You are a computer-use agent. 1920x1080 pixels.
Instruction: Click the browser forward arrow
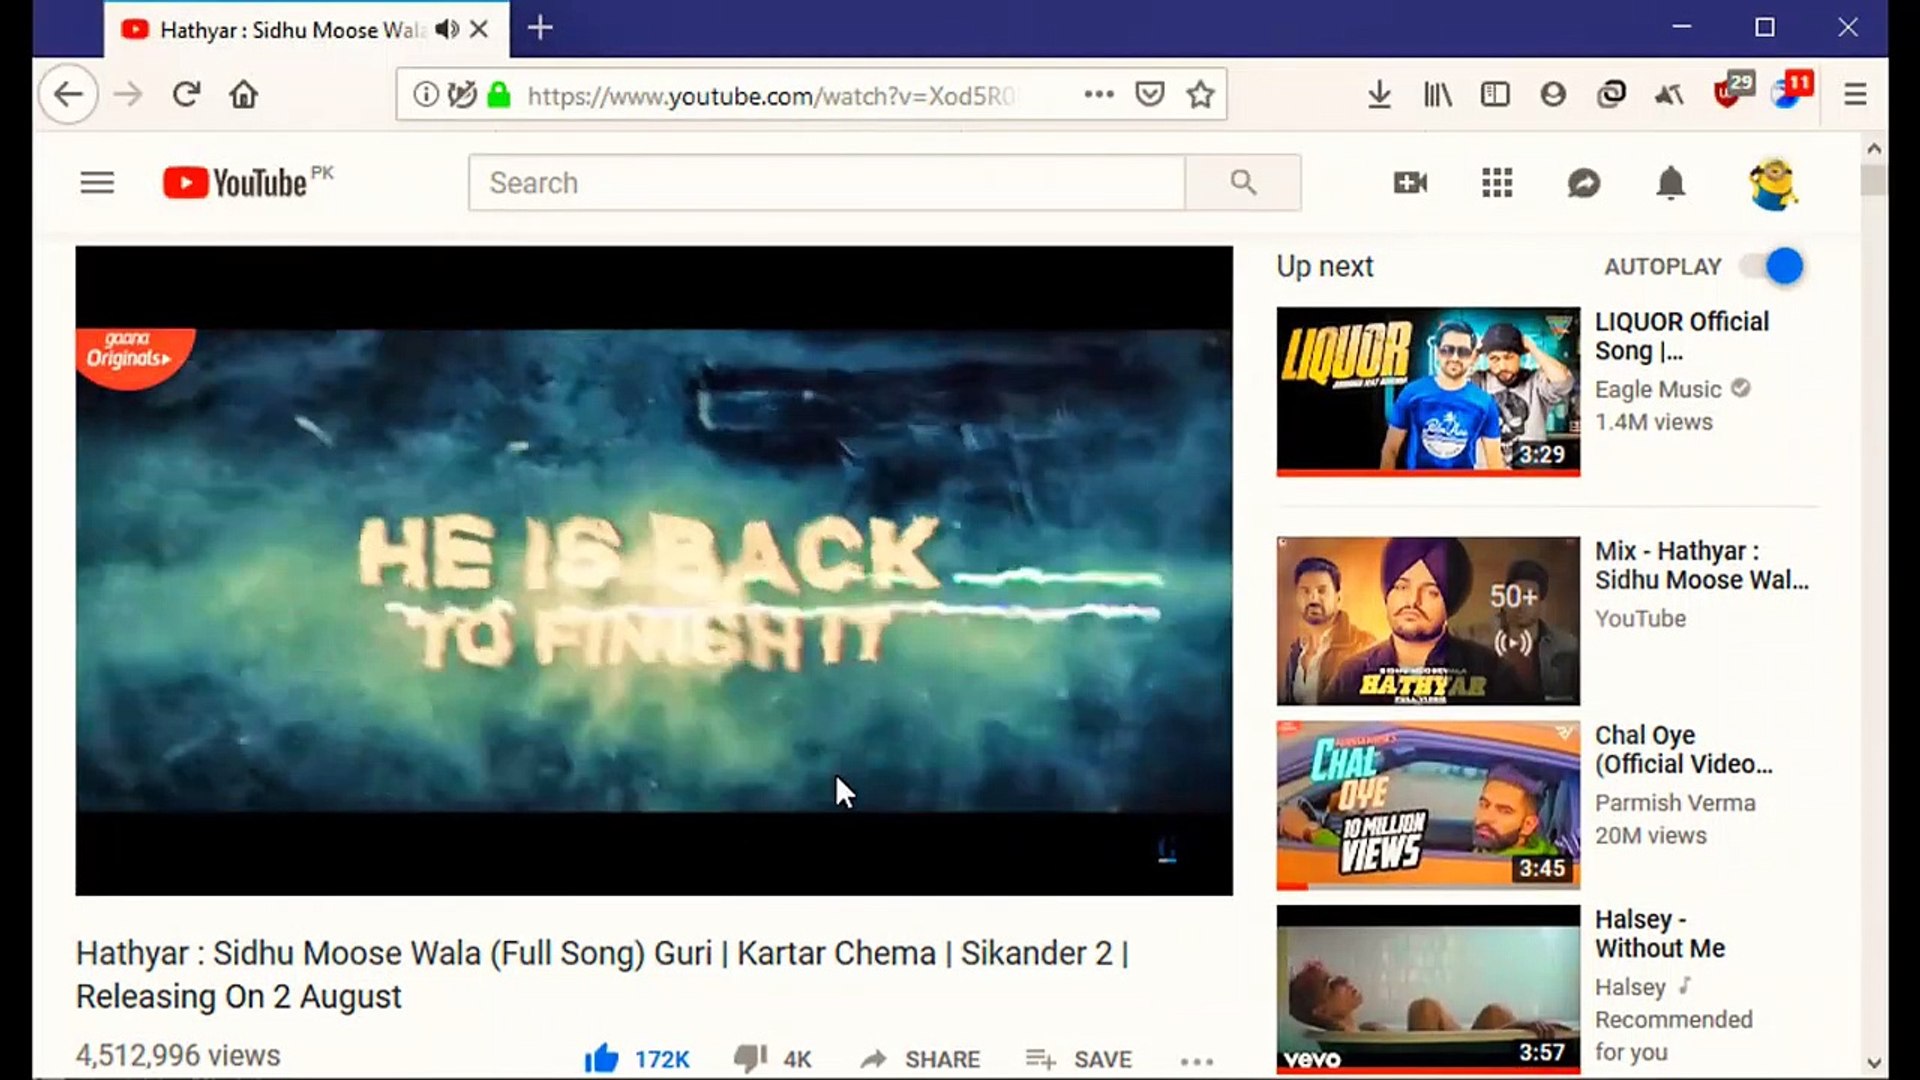(x=128, y=95)
